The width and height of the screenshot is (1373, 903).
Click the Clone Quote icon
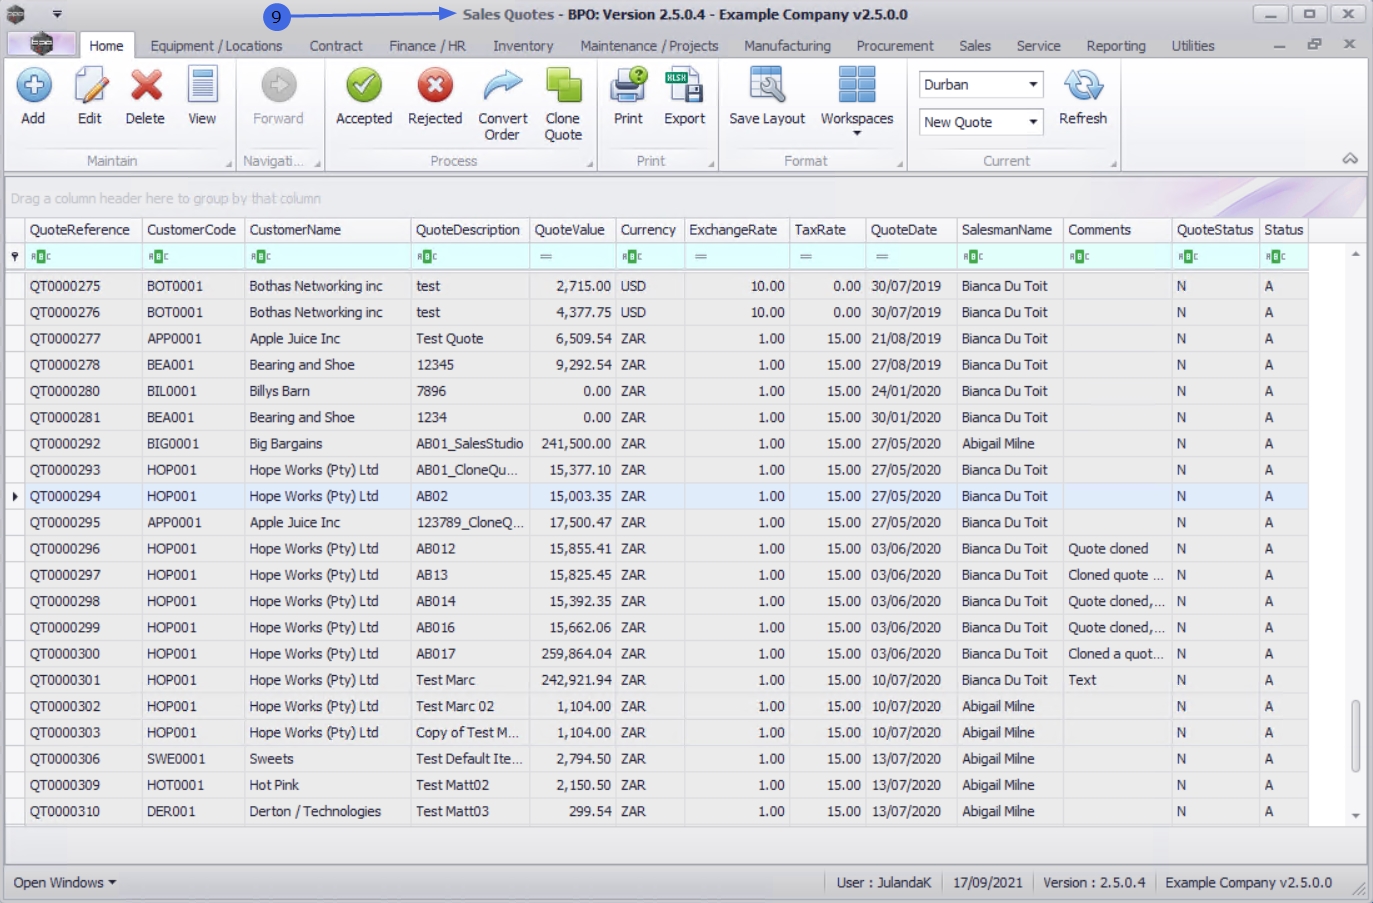click(563, 87)
